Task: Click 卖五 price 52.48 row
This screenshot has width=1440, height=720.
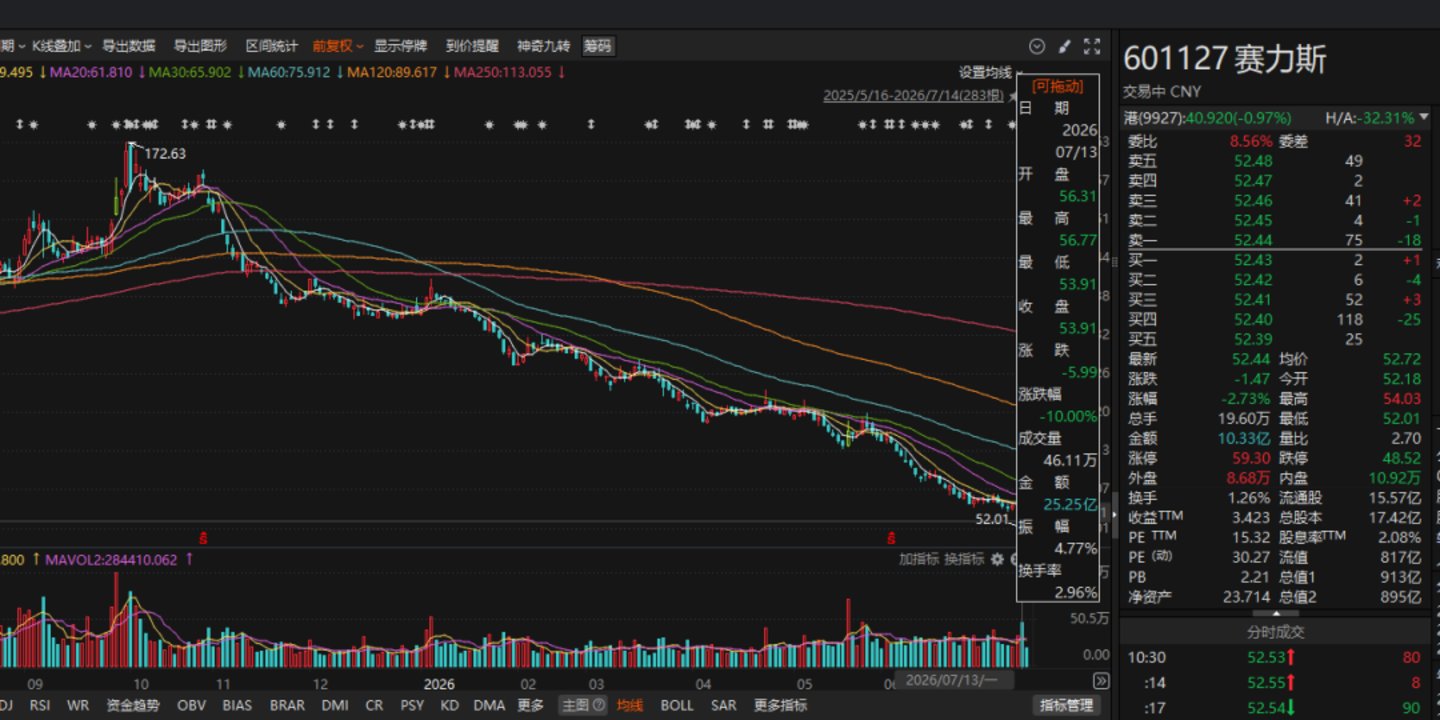Action: [1275, 161]
